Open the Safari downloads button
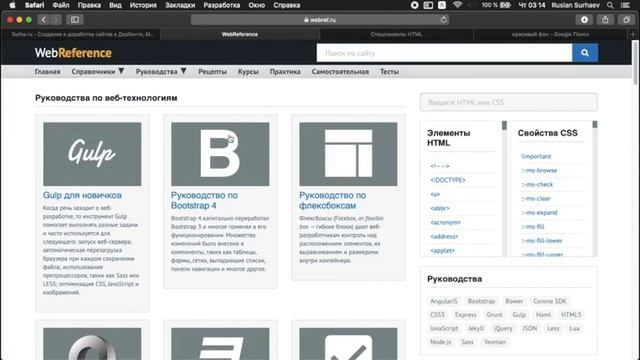The width and height of the screenshot is (640, 360). pyautogui.click(x=584, y=20)
